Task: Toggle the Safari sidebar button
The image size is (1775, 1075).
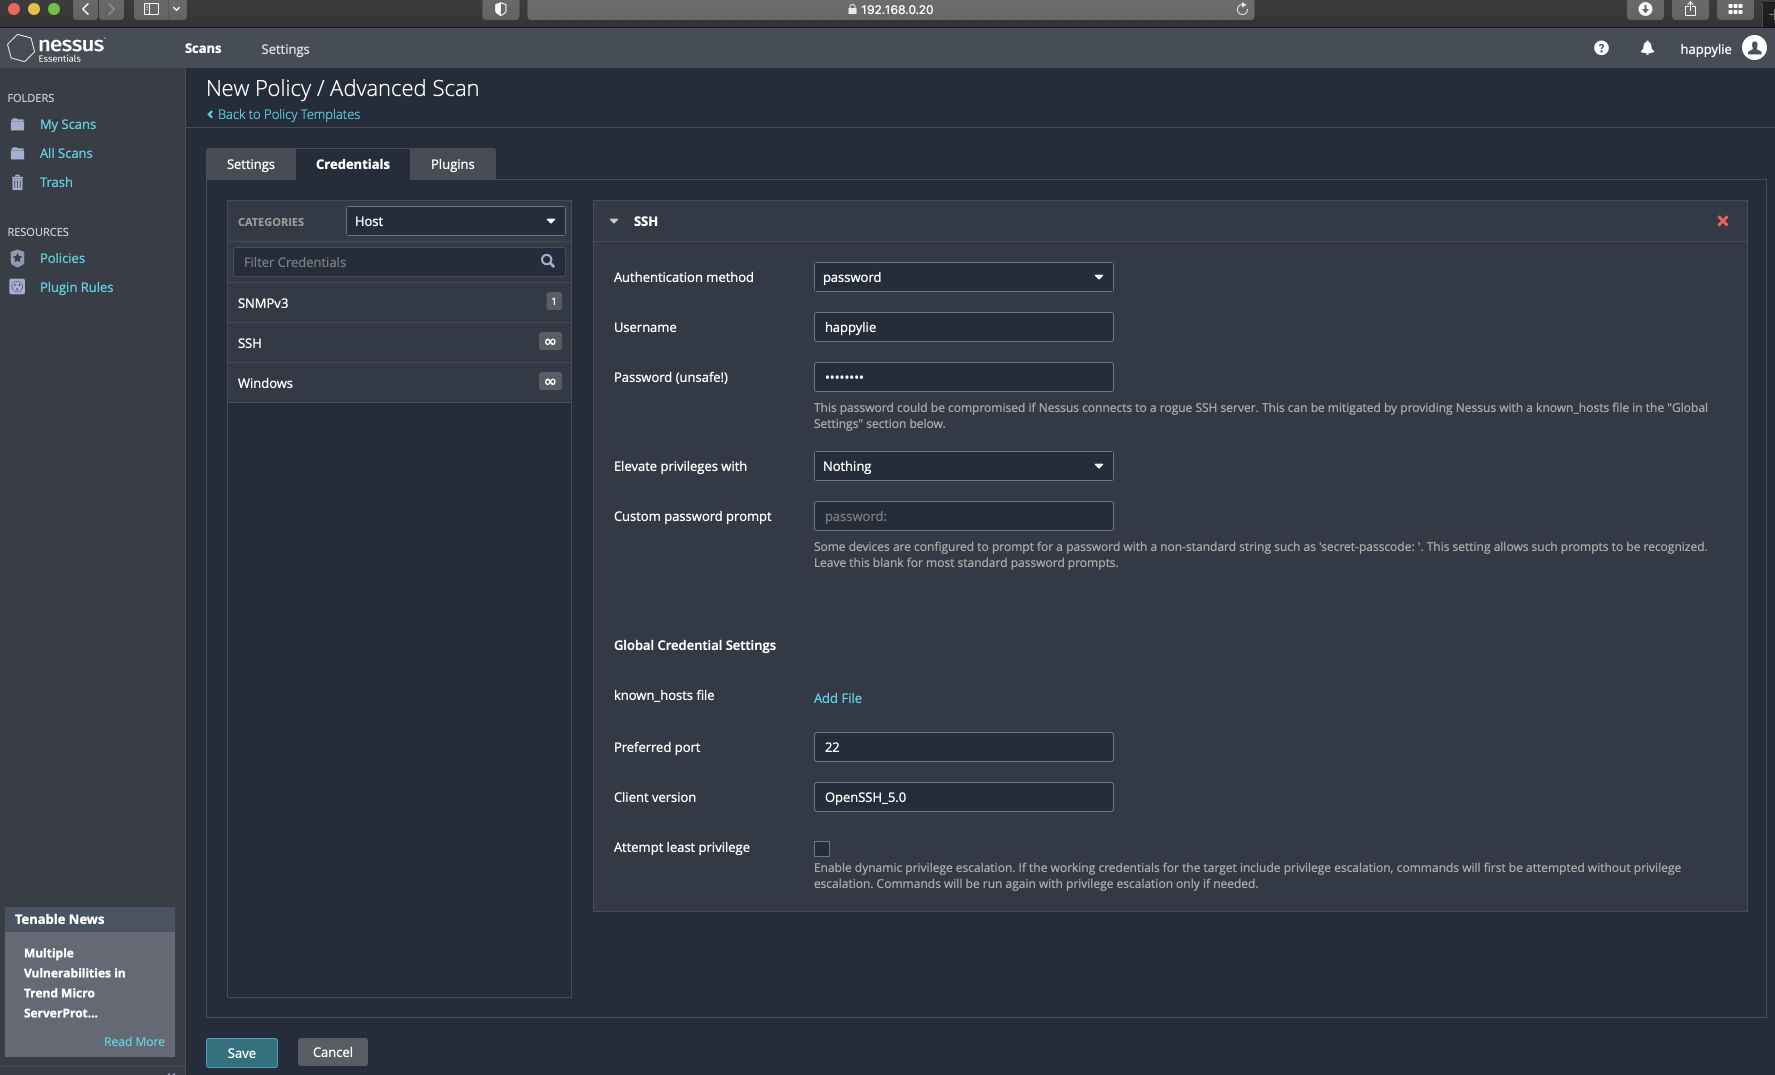Action: pos(151,9)
